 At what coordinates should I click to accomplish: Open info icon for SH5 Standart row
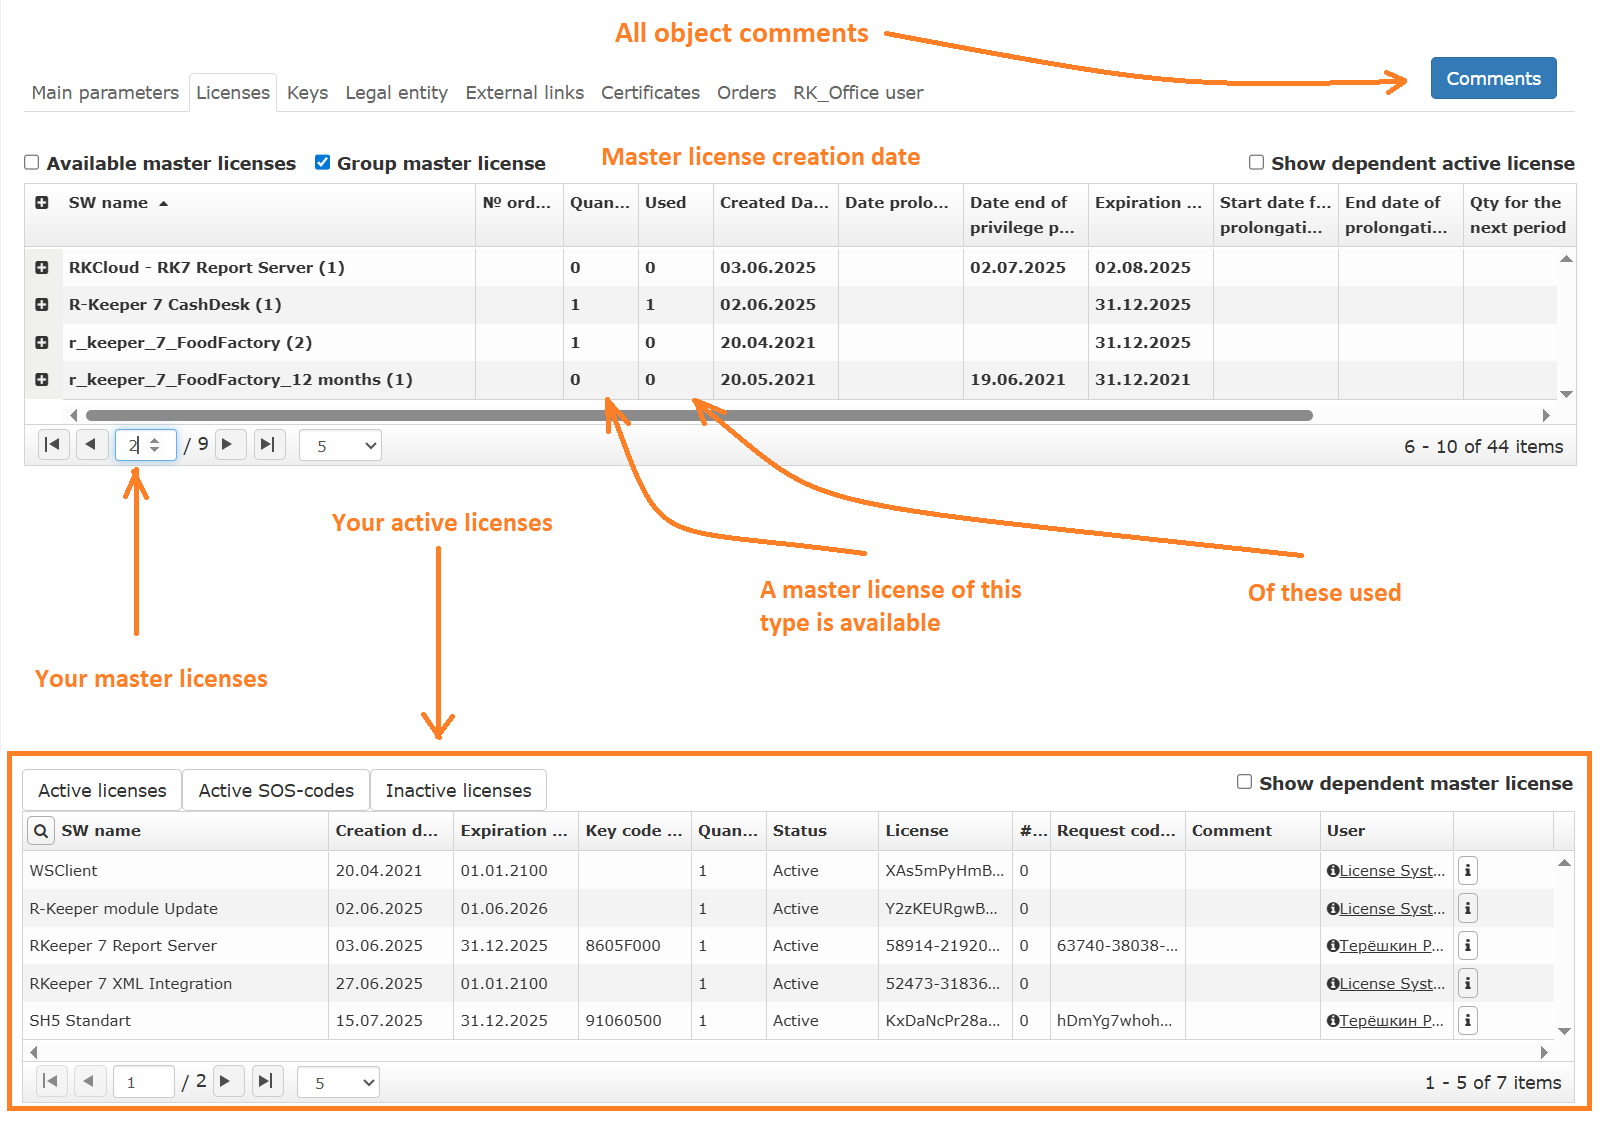[x=1467, y=1021]
